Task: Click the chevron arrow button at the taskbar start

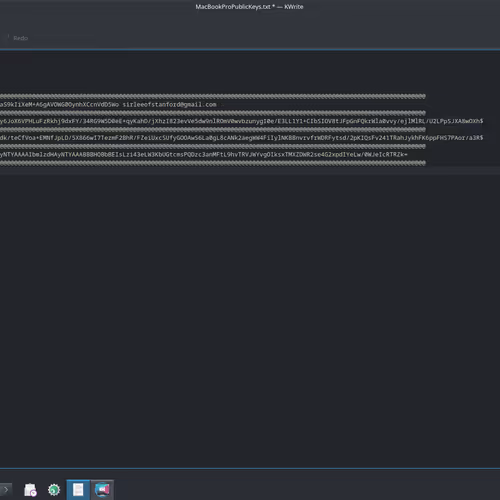Action: pyautogui.click(x=6, y=490)
